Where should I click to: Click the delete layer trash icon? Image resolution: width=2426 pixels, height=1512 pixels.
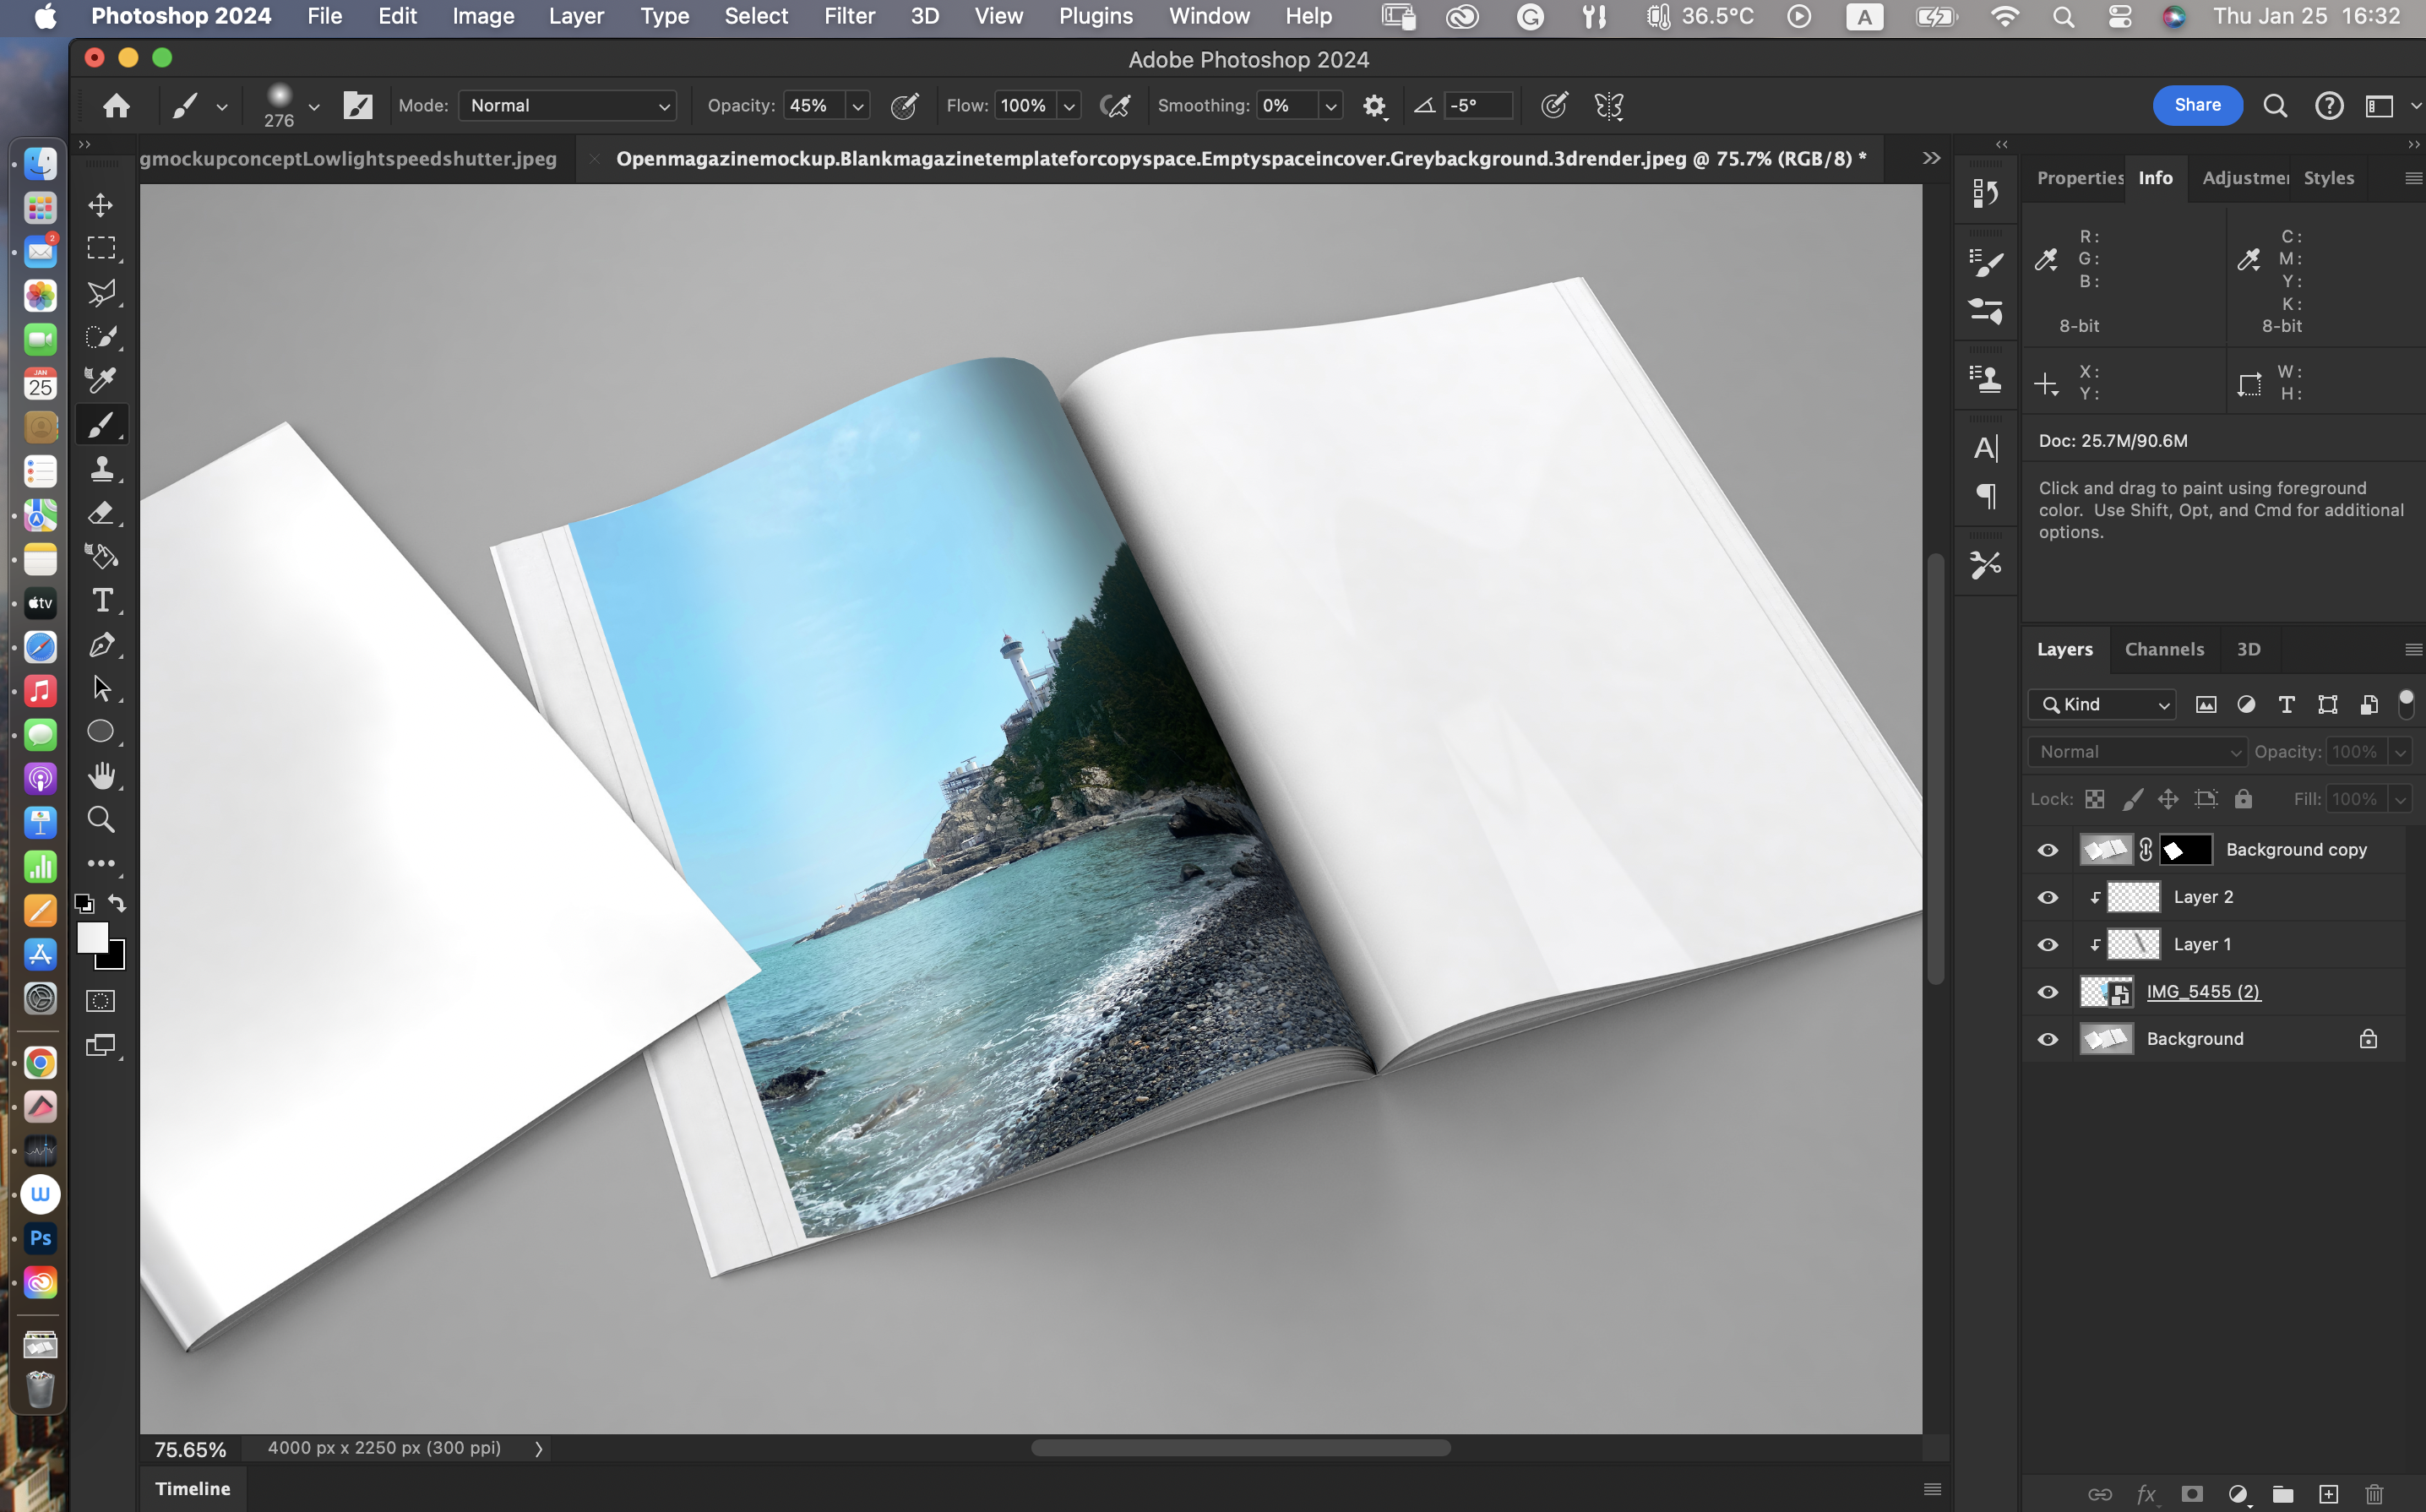pos(2374,1493)
